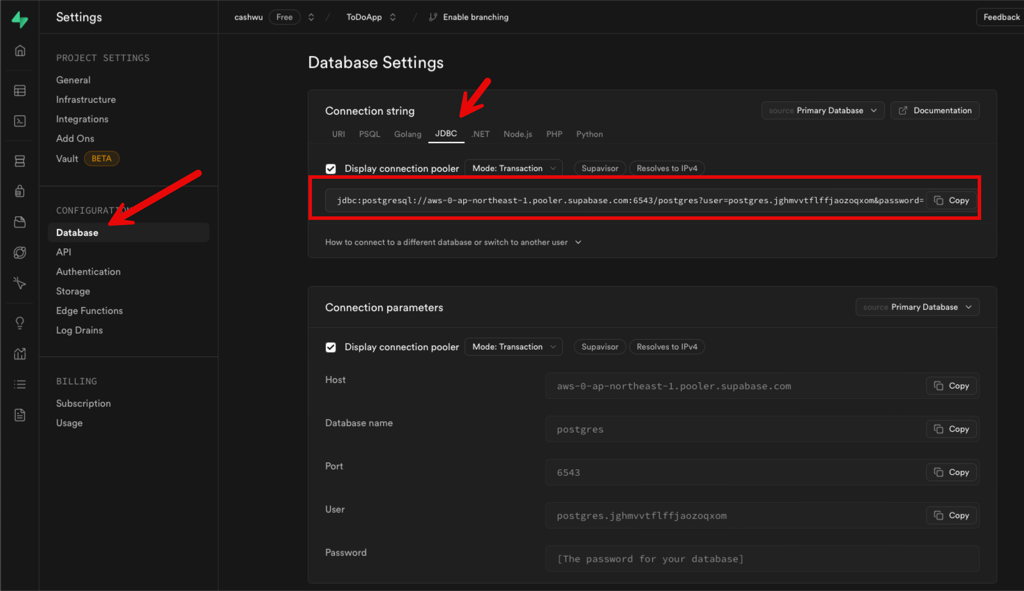This screenshot has width=1024, height=591.
Task: Open the Advisors lightbulb icon
Action: click(x=20, y=323)
